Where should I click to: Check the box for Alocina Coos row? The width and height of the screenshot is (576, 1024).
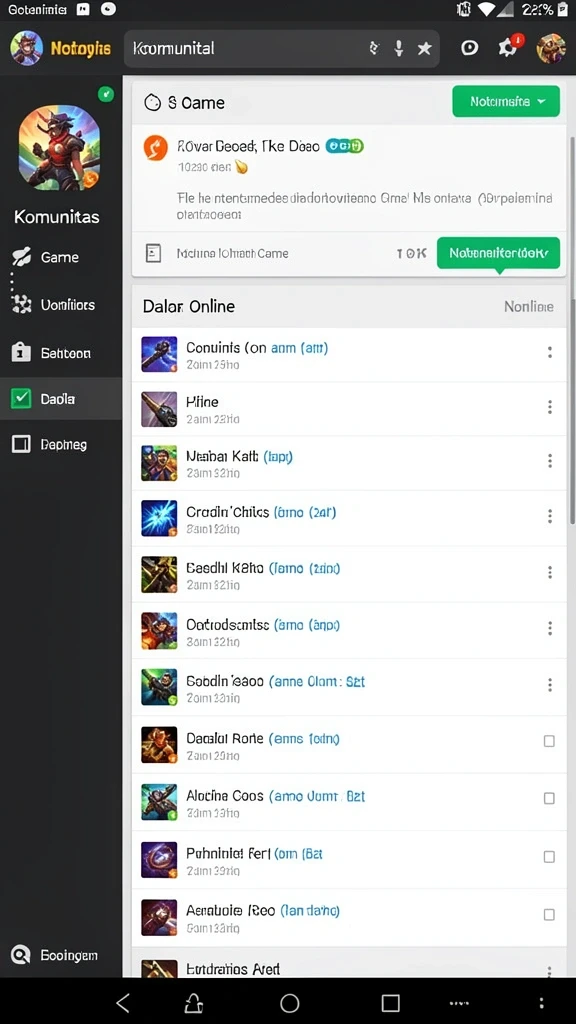pos(549,799)
